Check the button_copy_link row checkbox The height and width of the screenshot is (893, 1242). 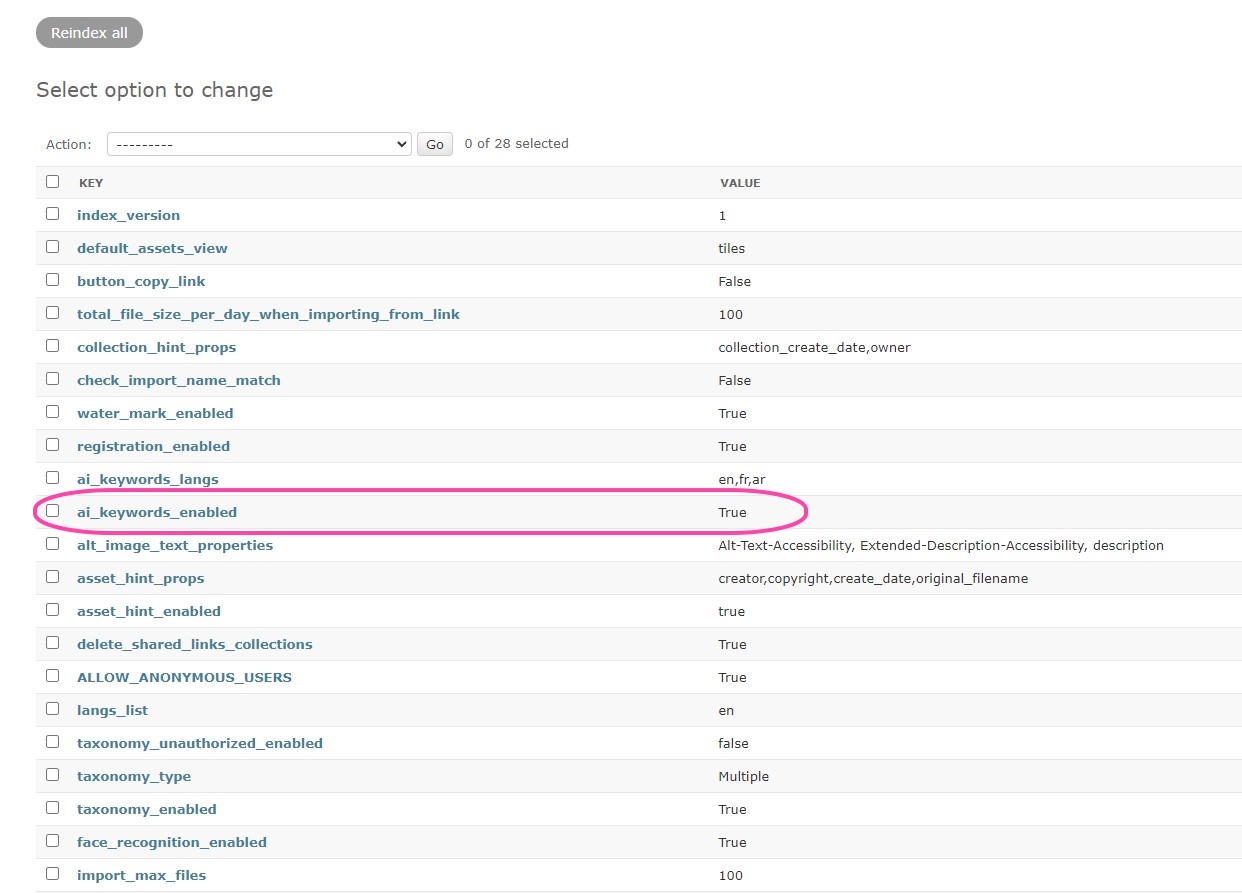[x=52, y=280]
